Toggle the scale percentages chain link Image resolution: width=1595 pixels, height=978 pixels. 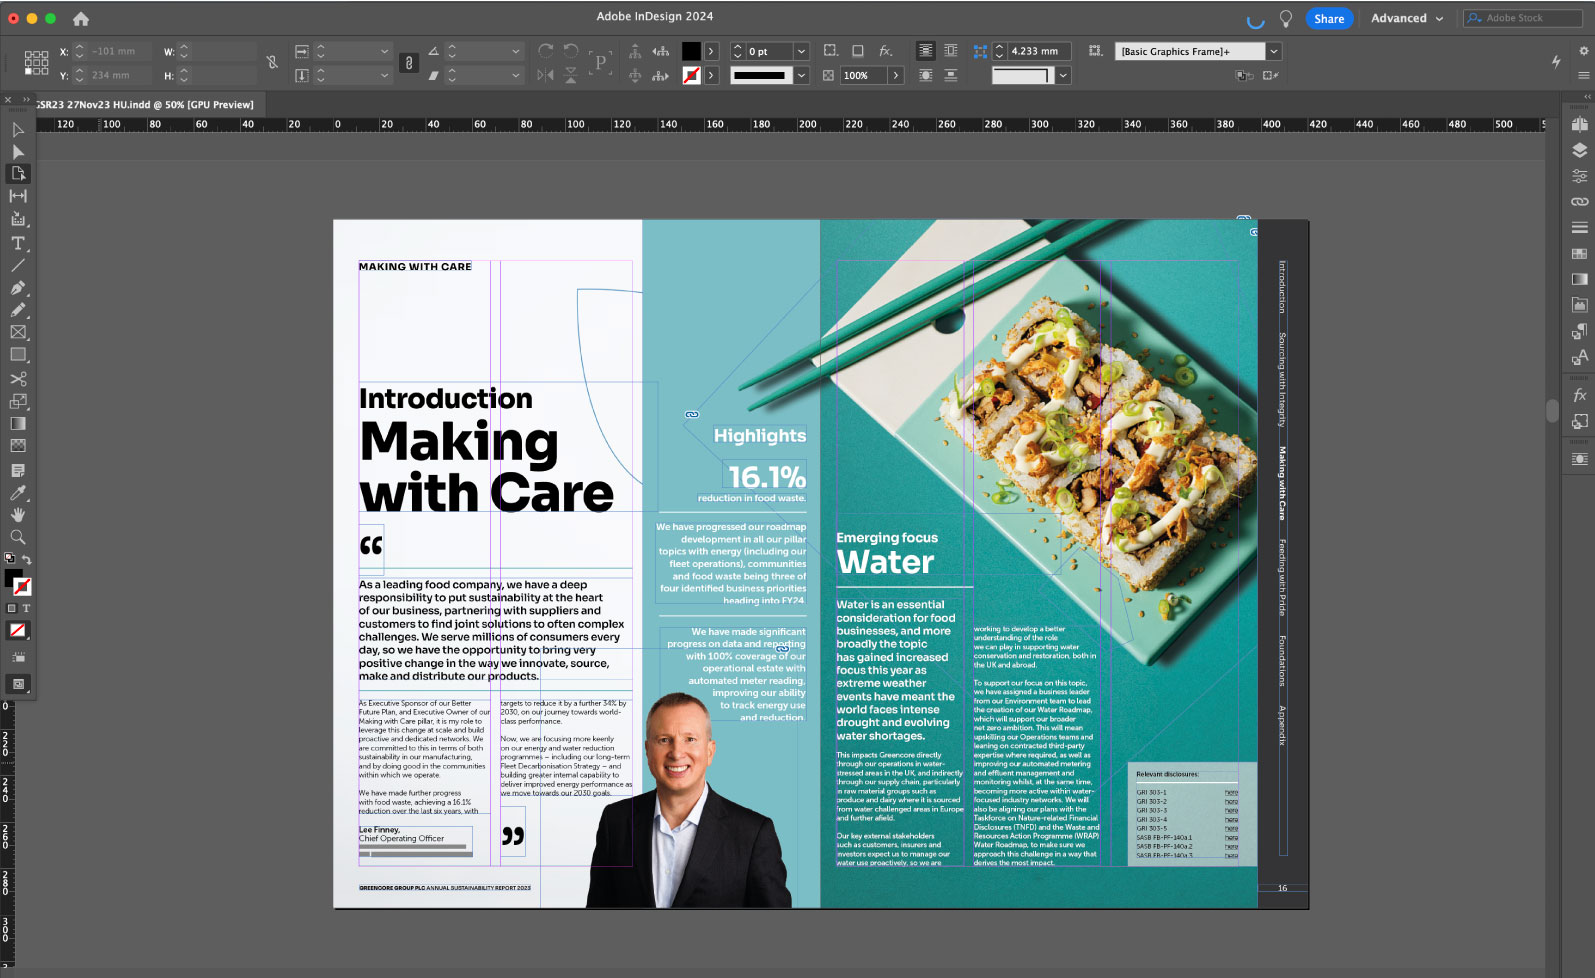coord(408,63)
